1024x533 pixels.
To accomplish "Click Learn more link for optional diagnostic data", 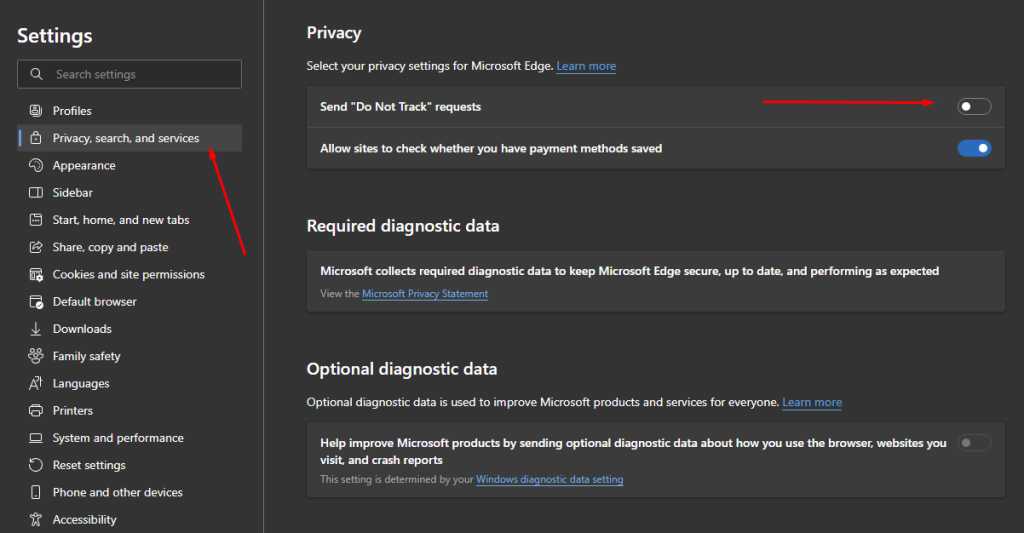I will click(812, 402).
